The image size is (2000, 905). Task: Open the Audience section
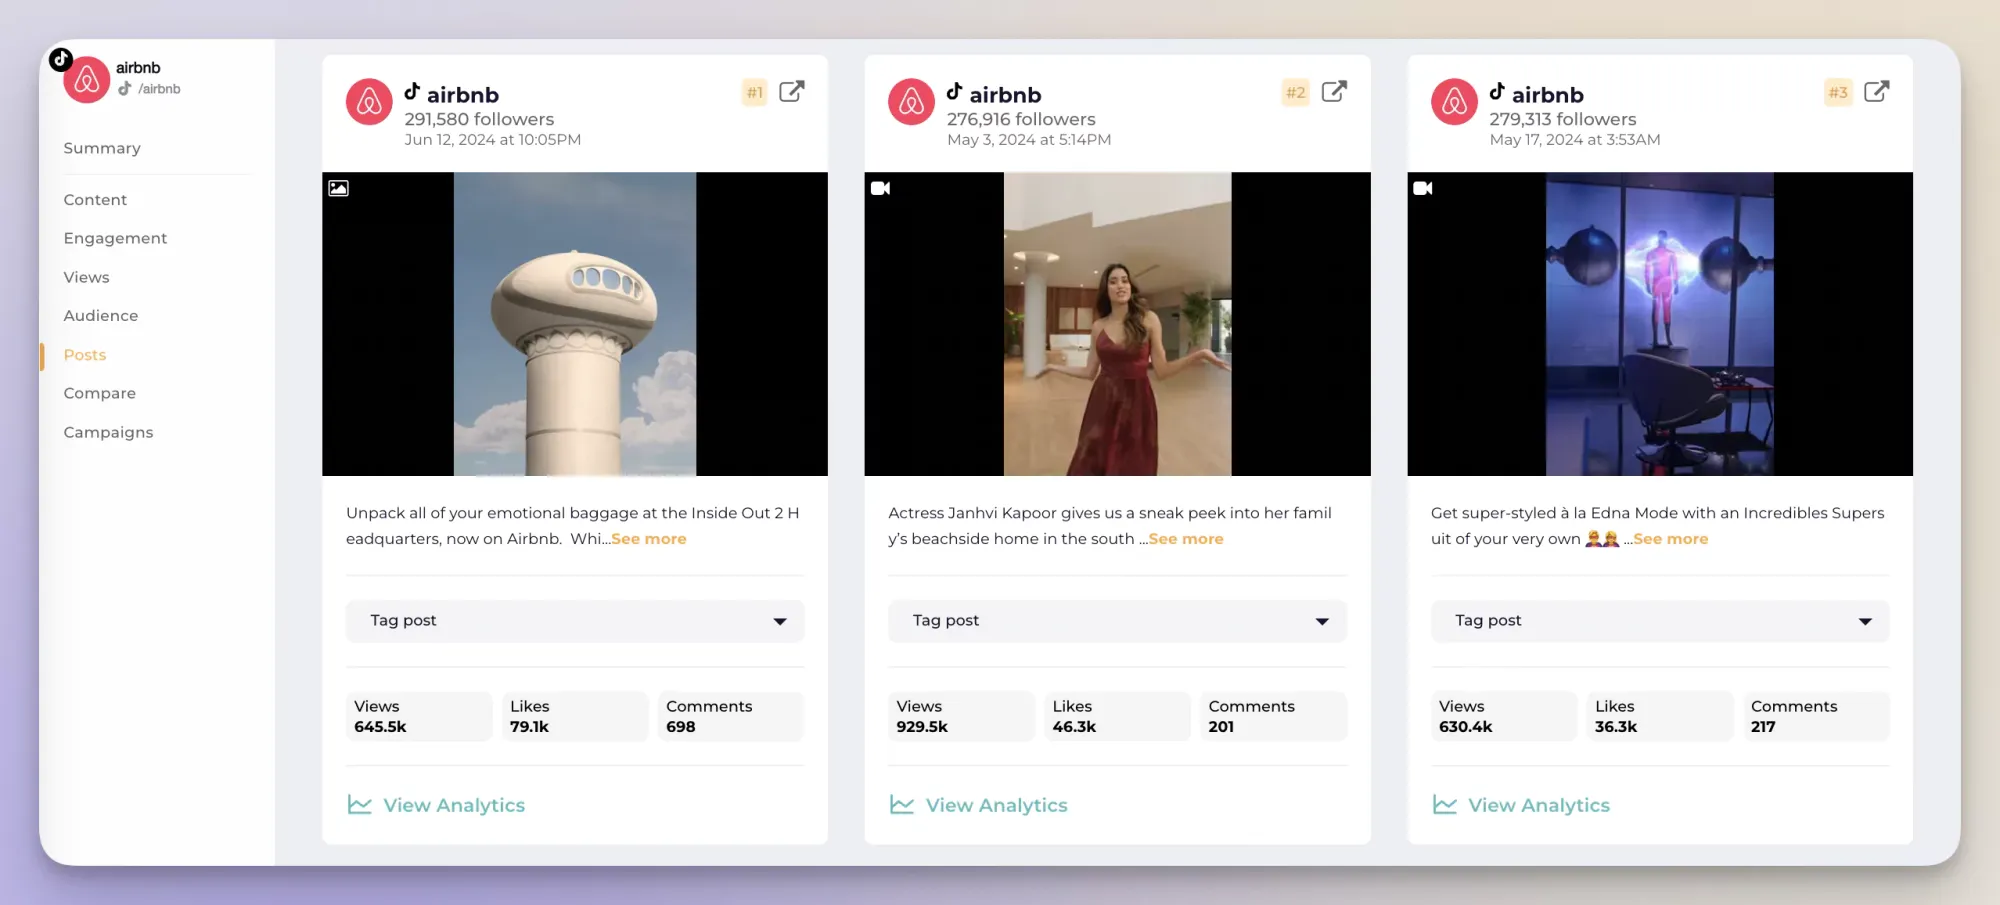click(x=101, y=316)
